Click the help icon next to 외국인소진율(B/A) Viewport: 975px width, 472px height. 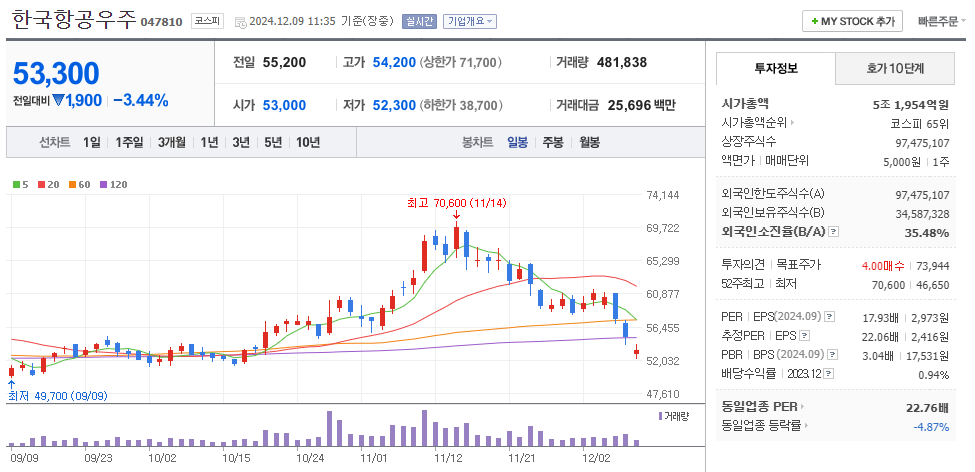pyautogui.click(x=834, y=232)
